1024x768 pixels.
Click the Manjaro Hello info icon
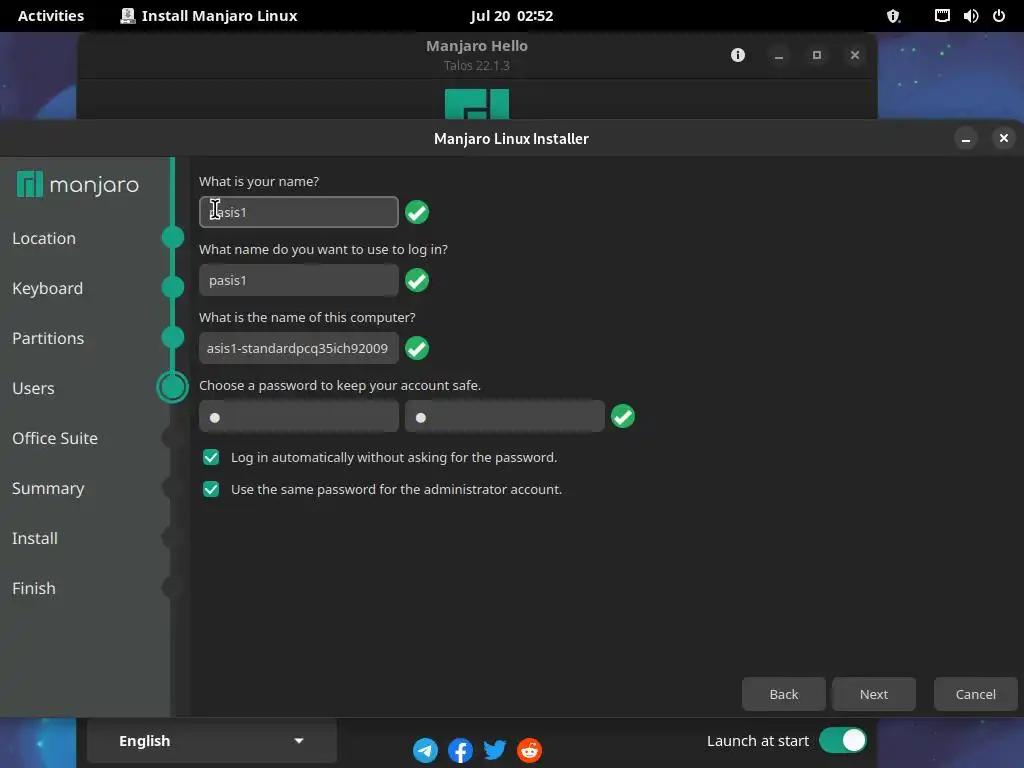coord(738,55)
